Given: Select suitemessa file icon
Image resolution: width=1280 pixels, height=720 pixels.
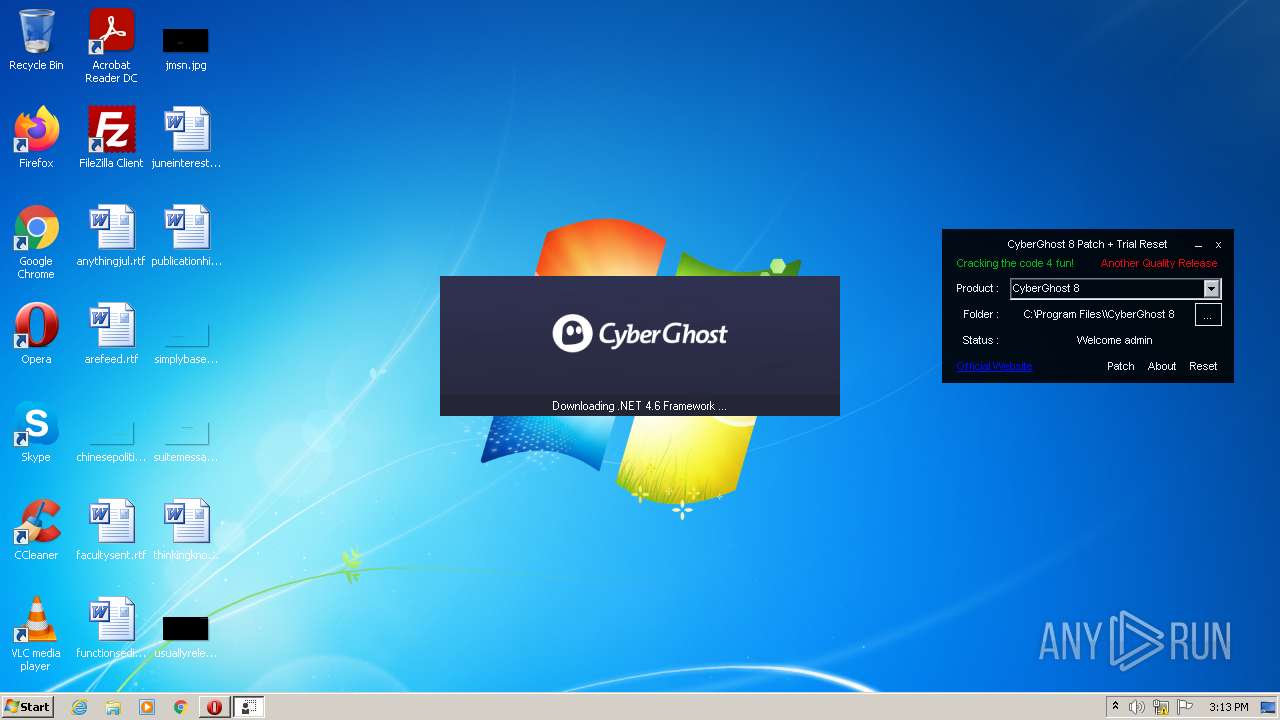Looking at the screenshot, I should pyautogui.click(x=186, y=441).
